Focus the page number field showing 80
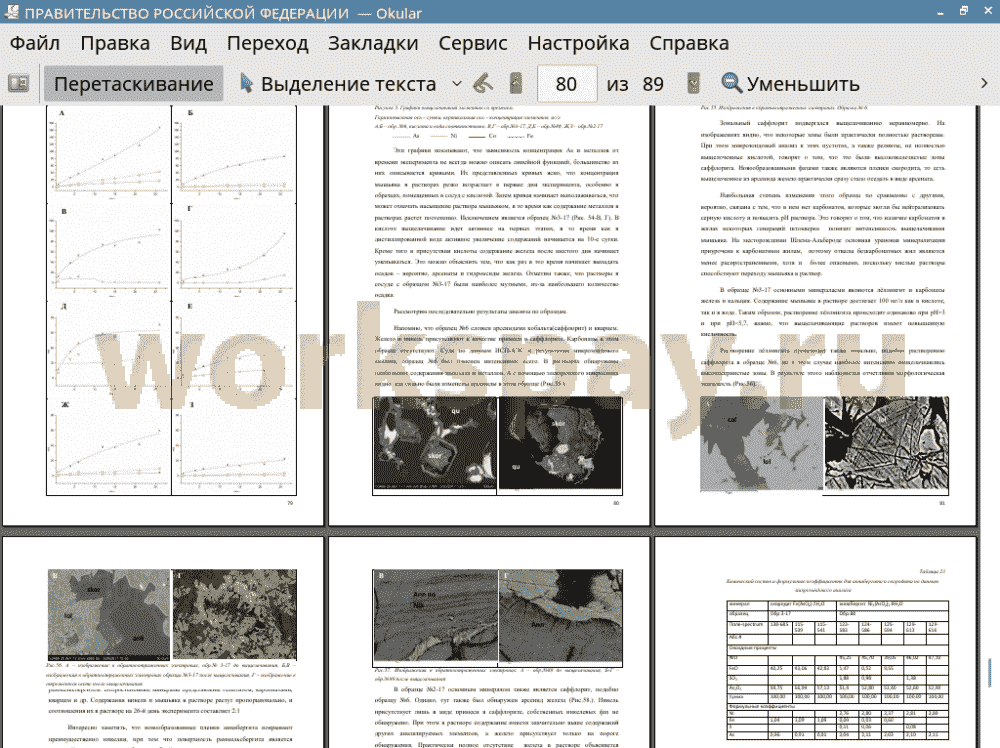This screenshot has height=748, width=1000. 567,84
